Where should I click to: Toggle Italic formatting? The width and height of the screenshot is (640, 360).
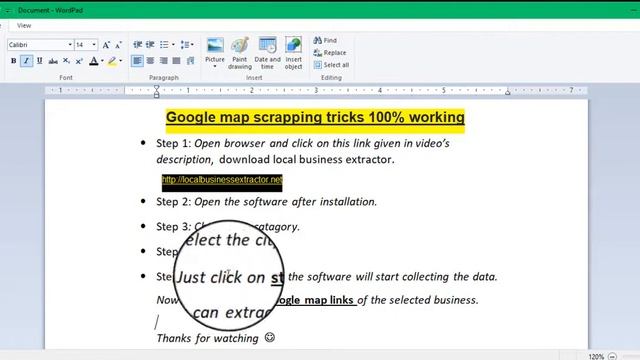click(x=27, y=61)
